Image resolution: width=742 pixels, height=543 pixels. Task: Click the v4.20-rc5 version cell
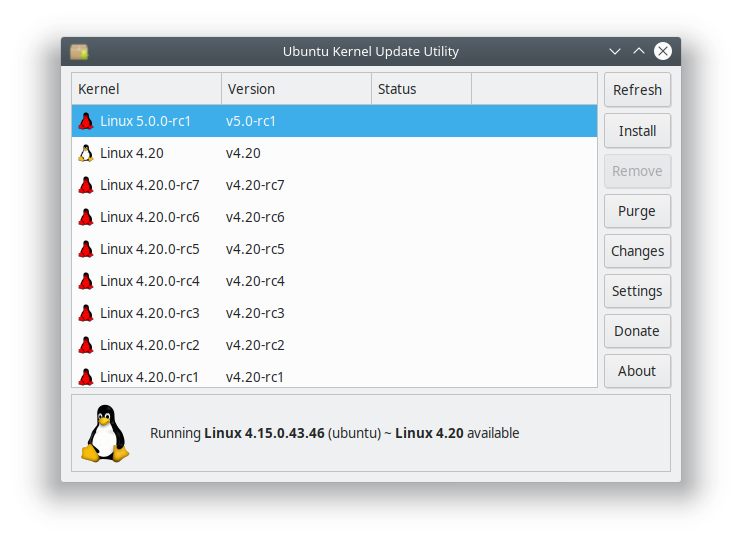255,249
